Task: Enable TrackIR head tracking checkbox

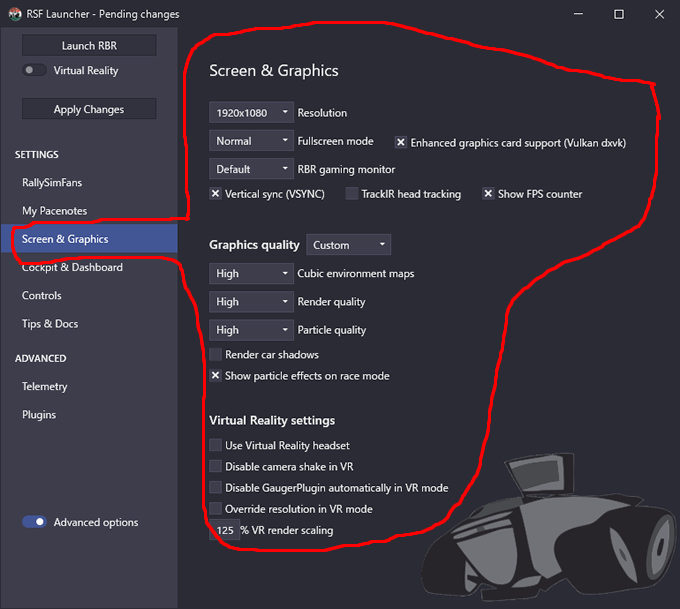Action: click(352, 193)
